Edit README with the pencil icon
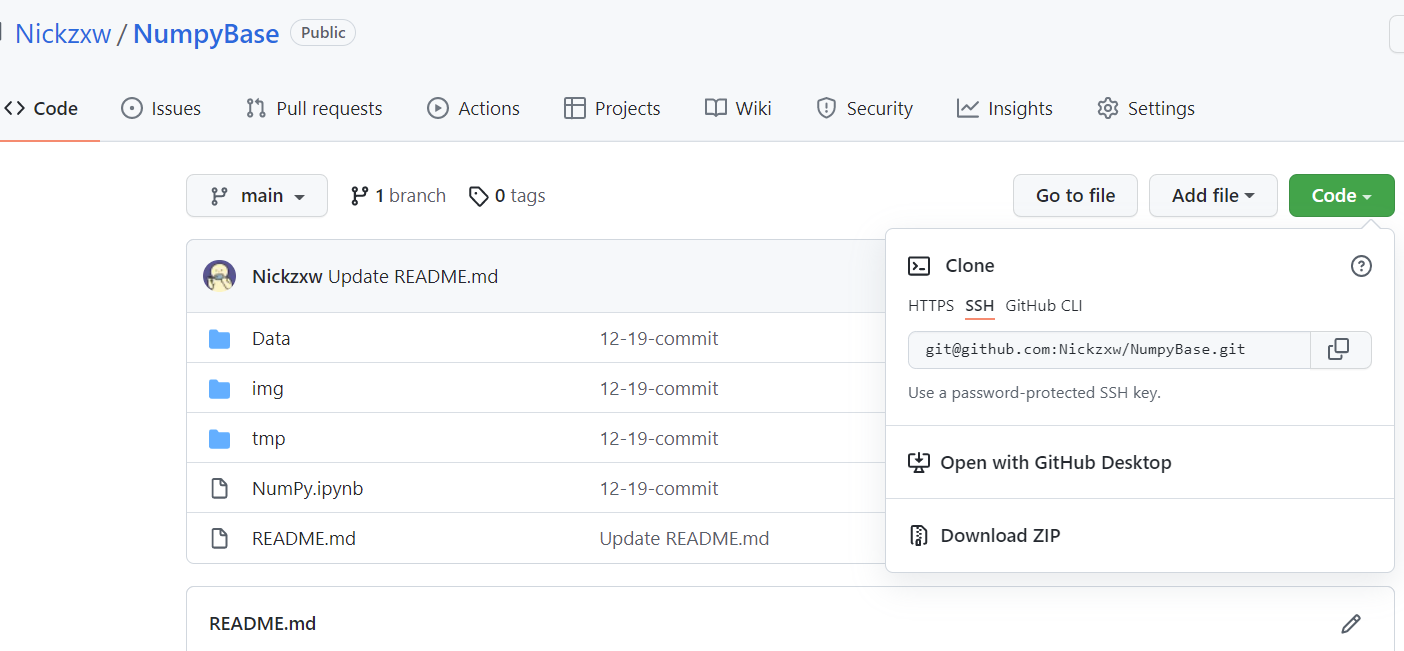The image size is (1404, 651). [x=1351, y=624]
